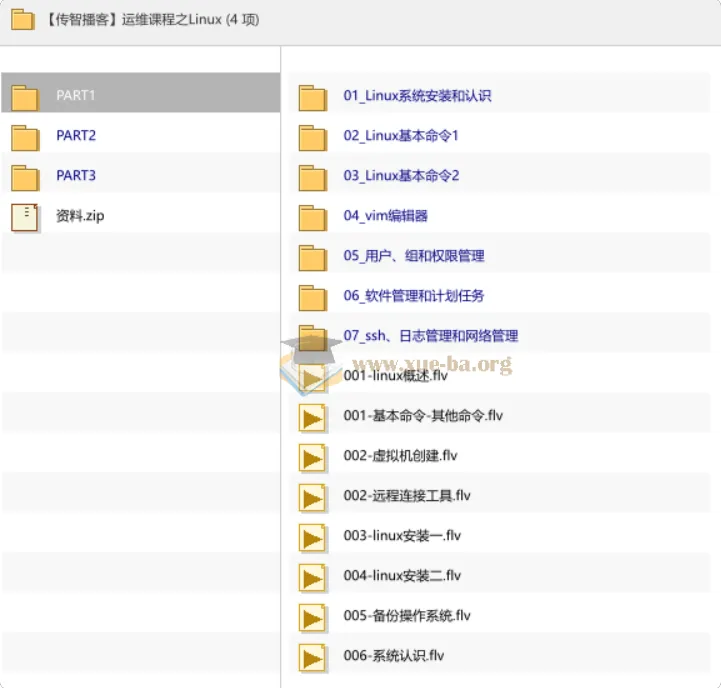This screenshot has width=721, height=688.
Task: Click video icon of 002-虚拟机创建.flv
Action: pos(313,458)
